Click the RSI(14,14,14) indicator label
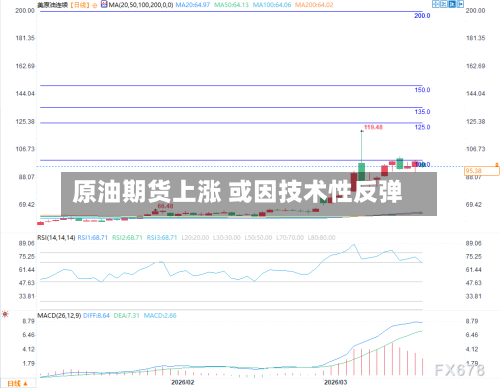Screen dimensions: 500x388 (56, 238)
